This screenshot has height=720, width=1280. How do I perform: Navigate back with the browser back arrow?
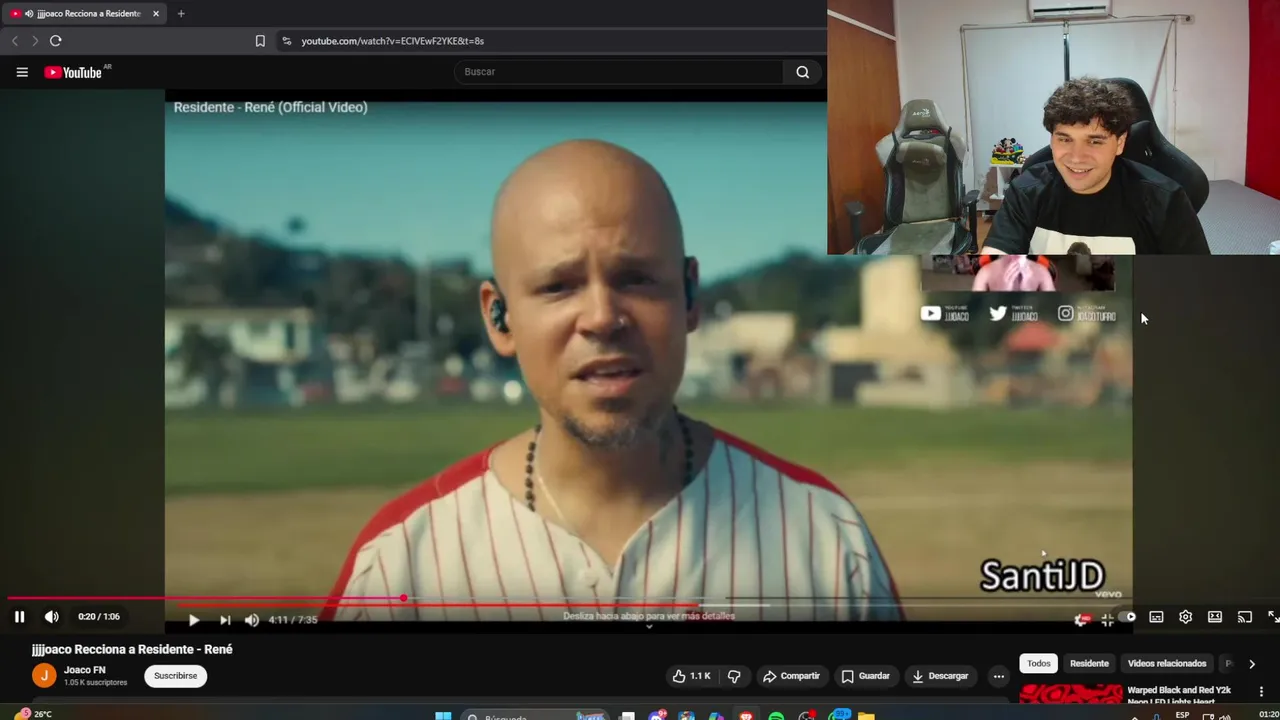pos(15,41)
